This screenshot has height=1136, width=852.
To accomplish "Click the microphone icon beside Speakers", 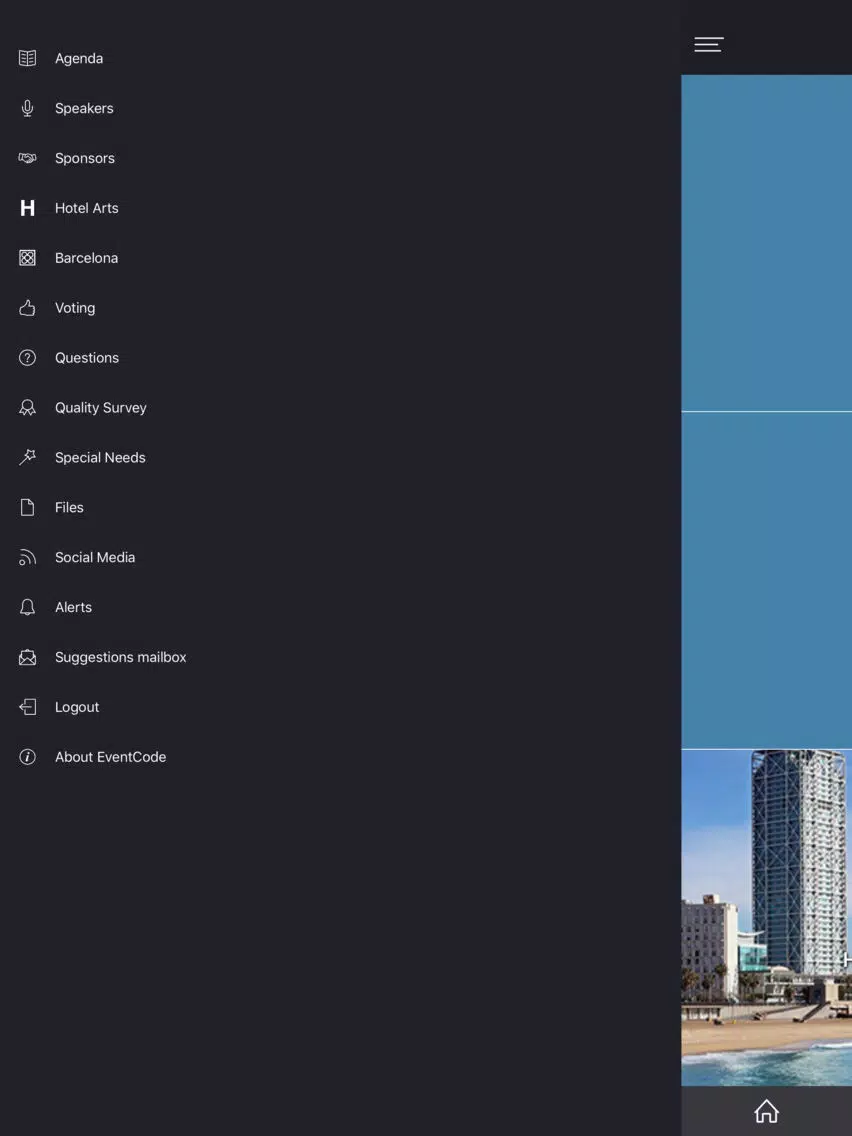I will coord(27,108).
